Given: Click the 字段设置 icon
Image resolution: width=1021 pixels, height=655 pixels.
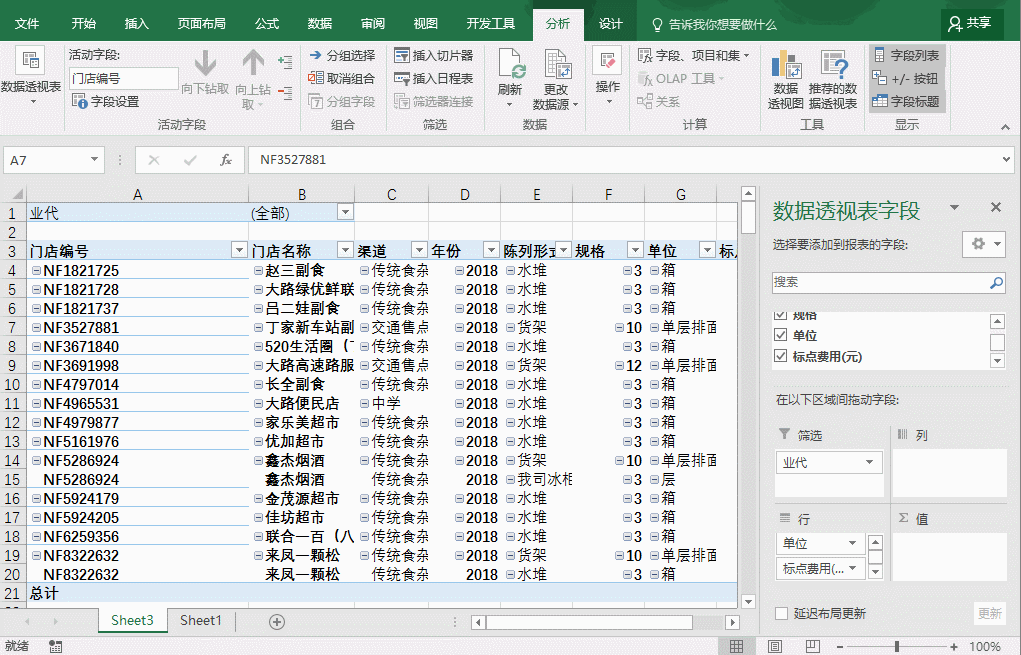Looking at the screenshot, I should click(79, 101).
